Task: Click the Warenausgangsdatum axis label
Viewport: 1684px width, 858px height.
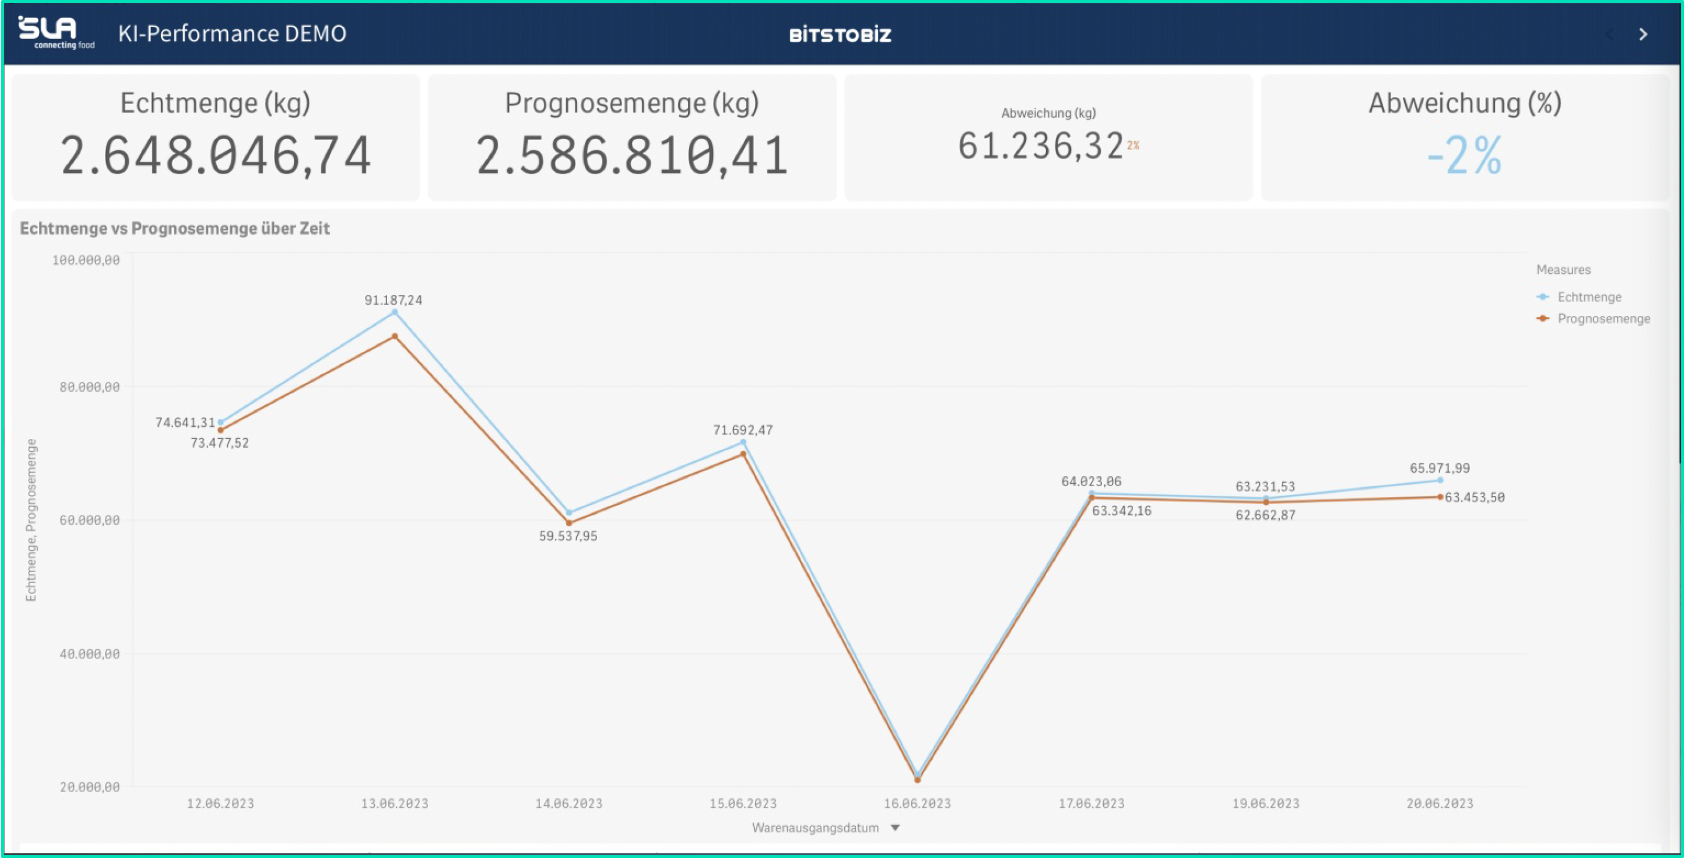Action: click(815, 828)
